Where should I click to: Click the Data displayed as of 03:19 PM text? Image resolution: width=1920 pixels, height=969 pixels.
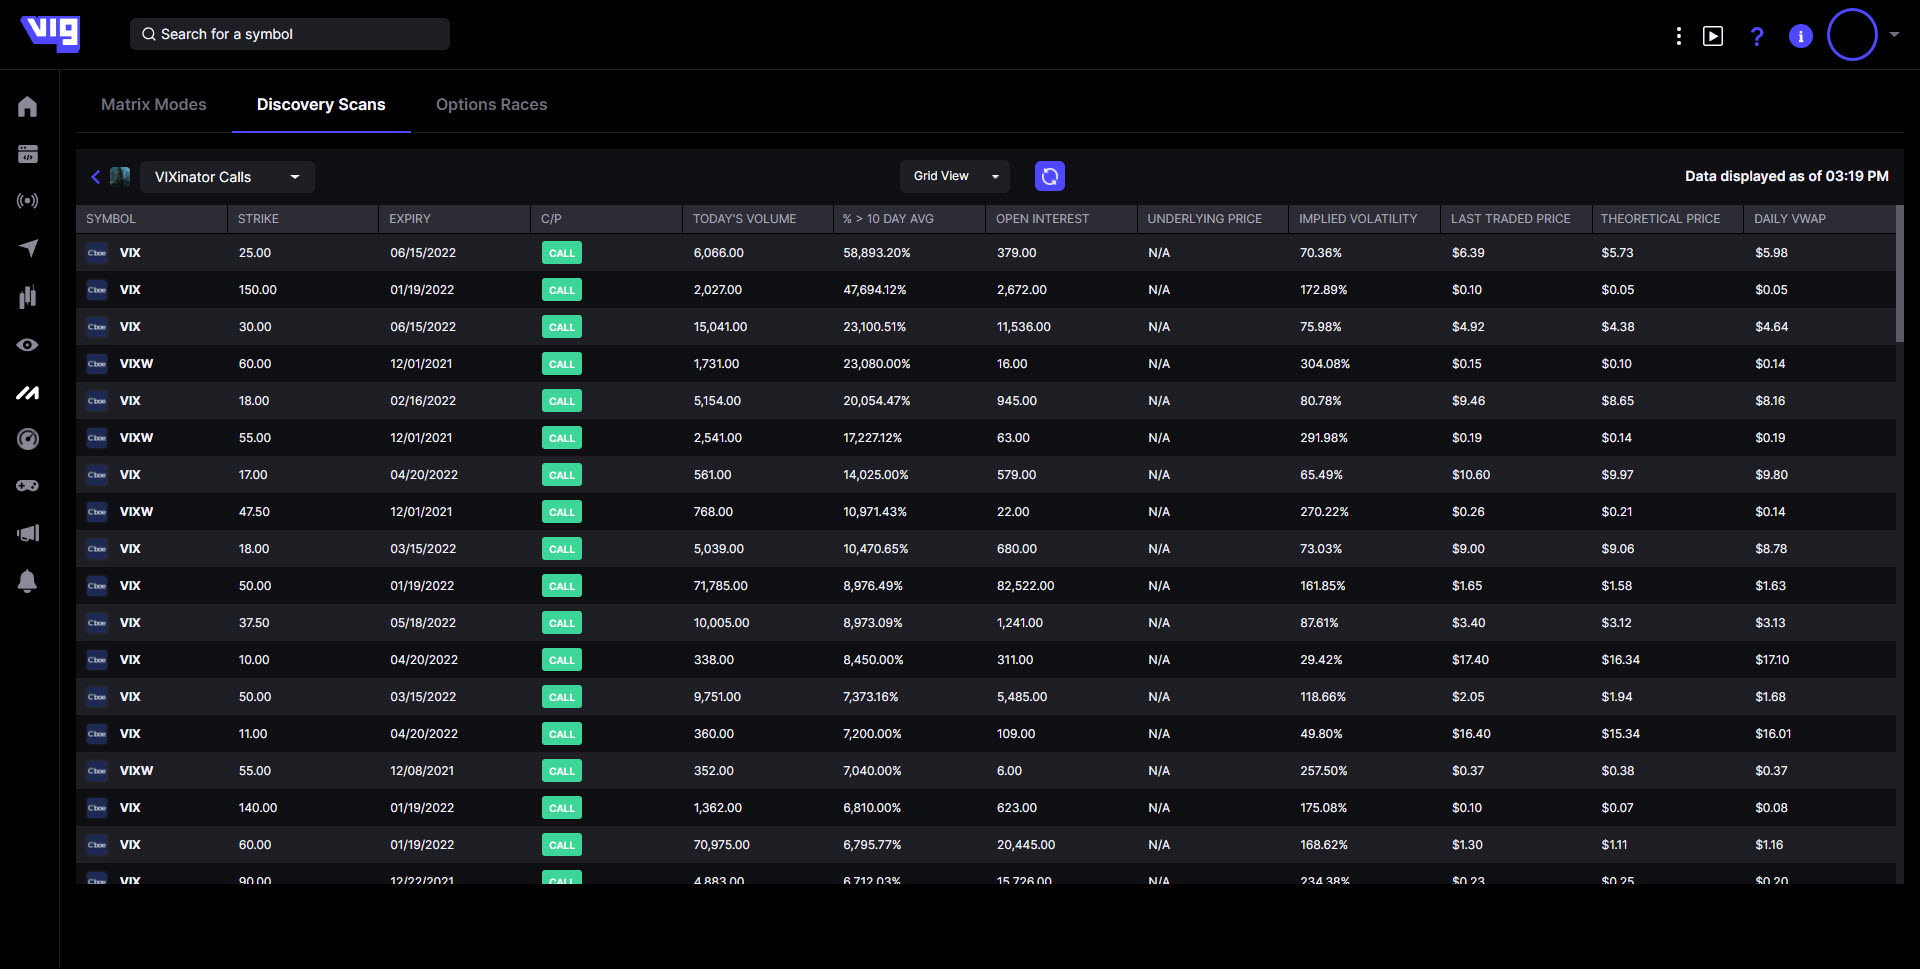1786,176
